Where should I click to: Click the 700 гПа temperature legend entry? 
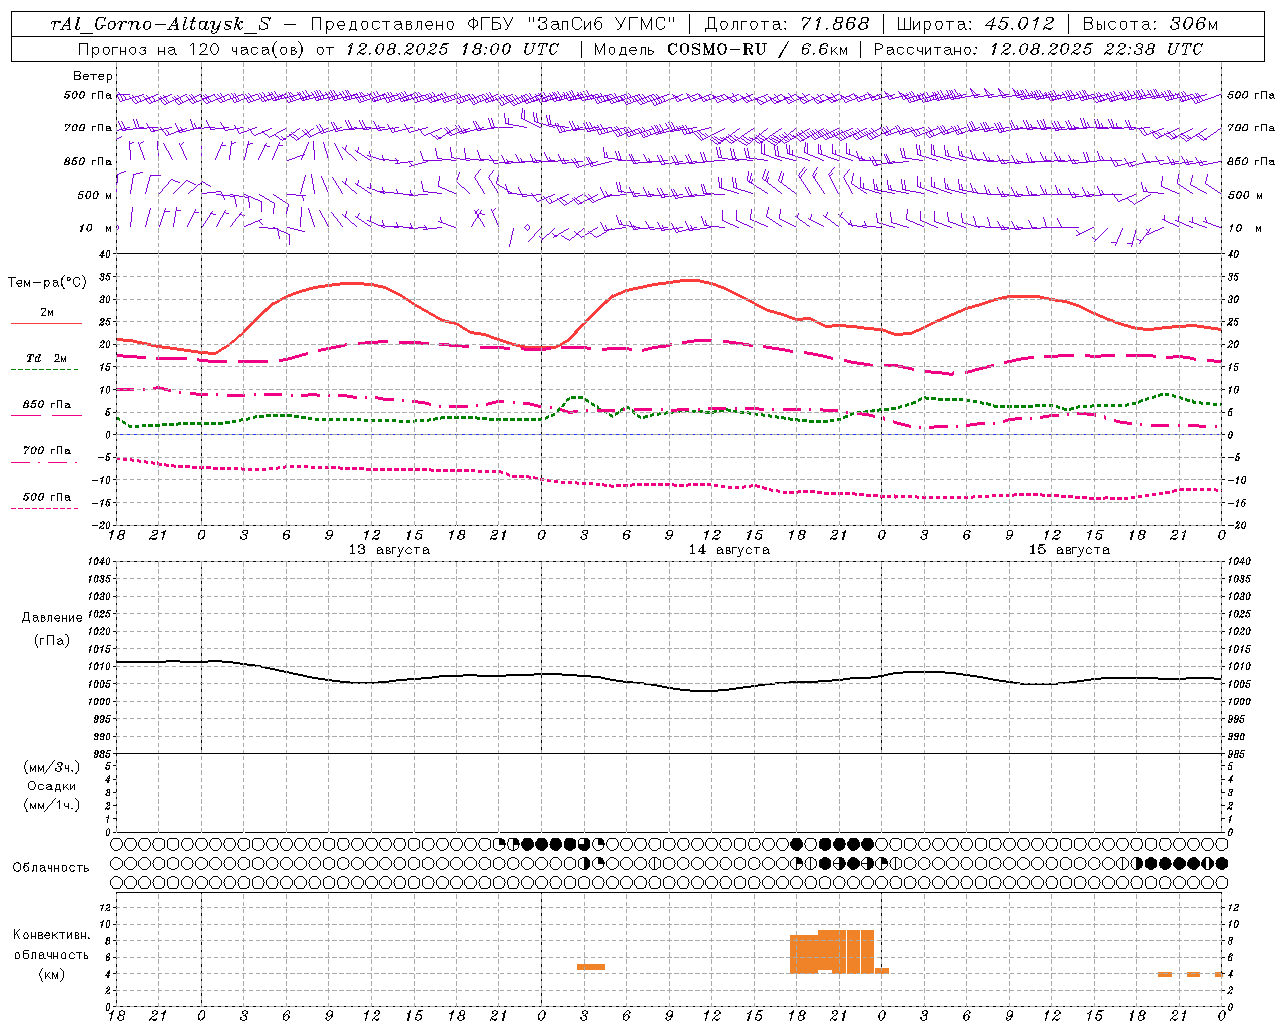[47, 451]
